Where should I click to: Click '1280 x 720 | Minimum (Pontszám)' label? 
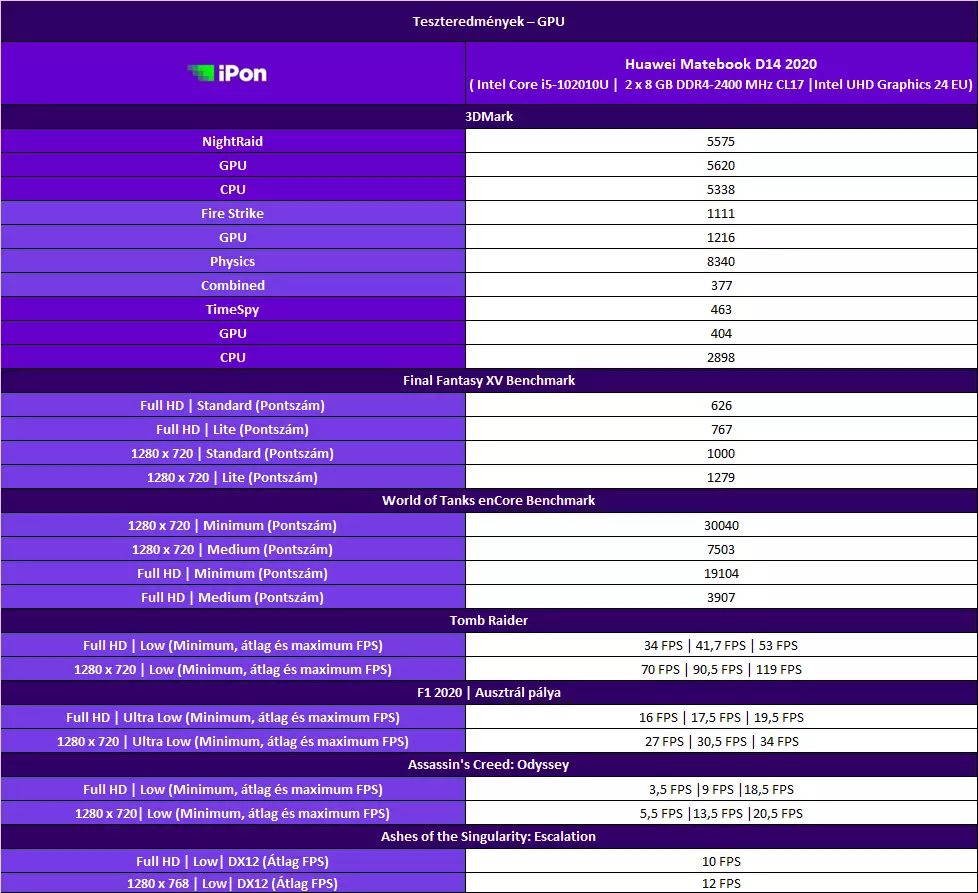coord(232,526)
